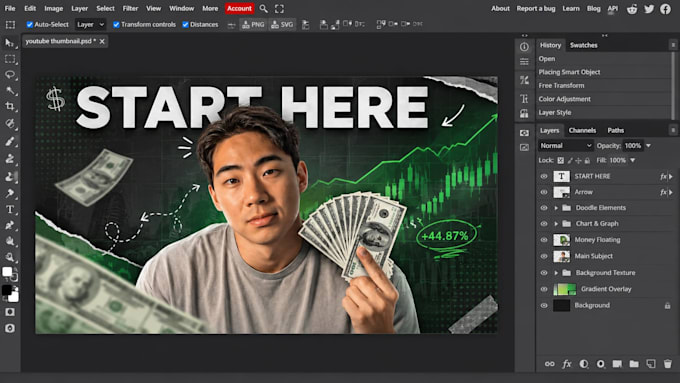Click the red Account button
680x383 pixels.
tap(239, 8)
